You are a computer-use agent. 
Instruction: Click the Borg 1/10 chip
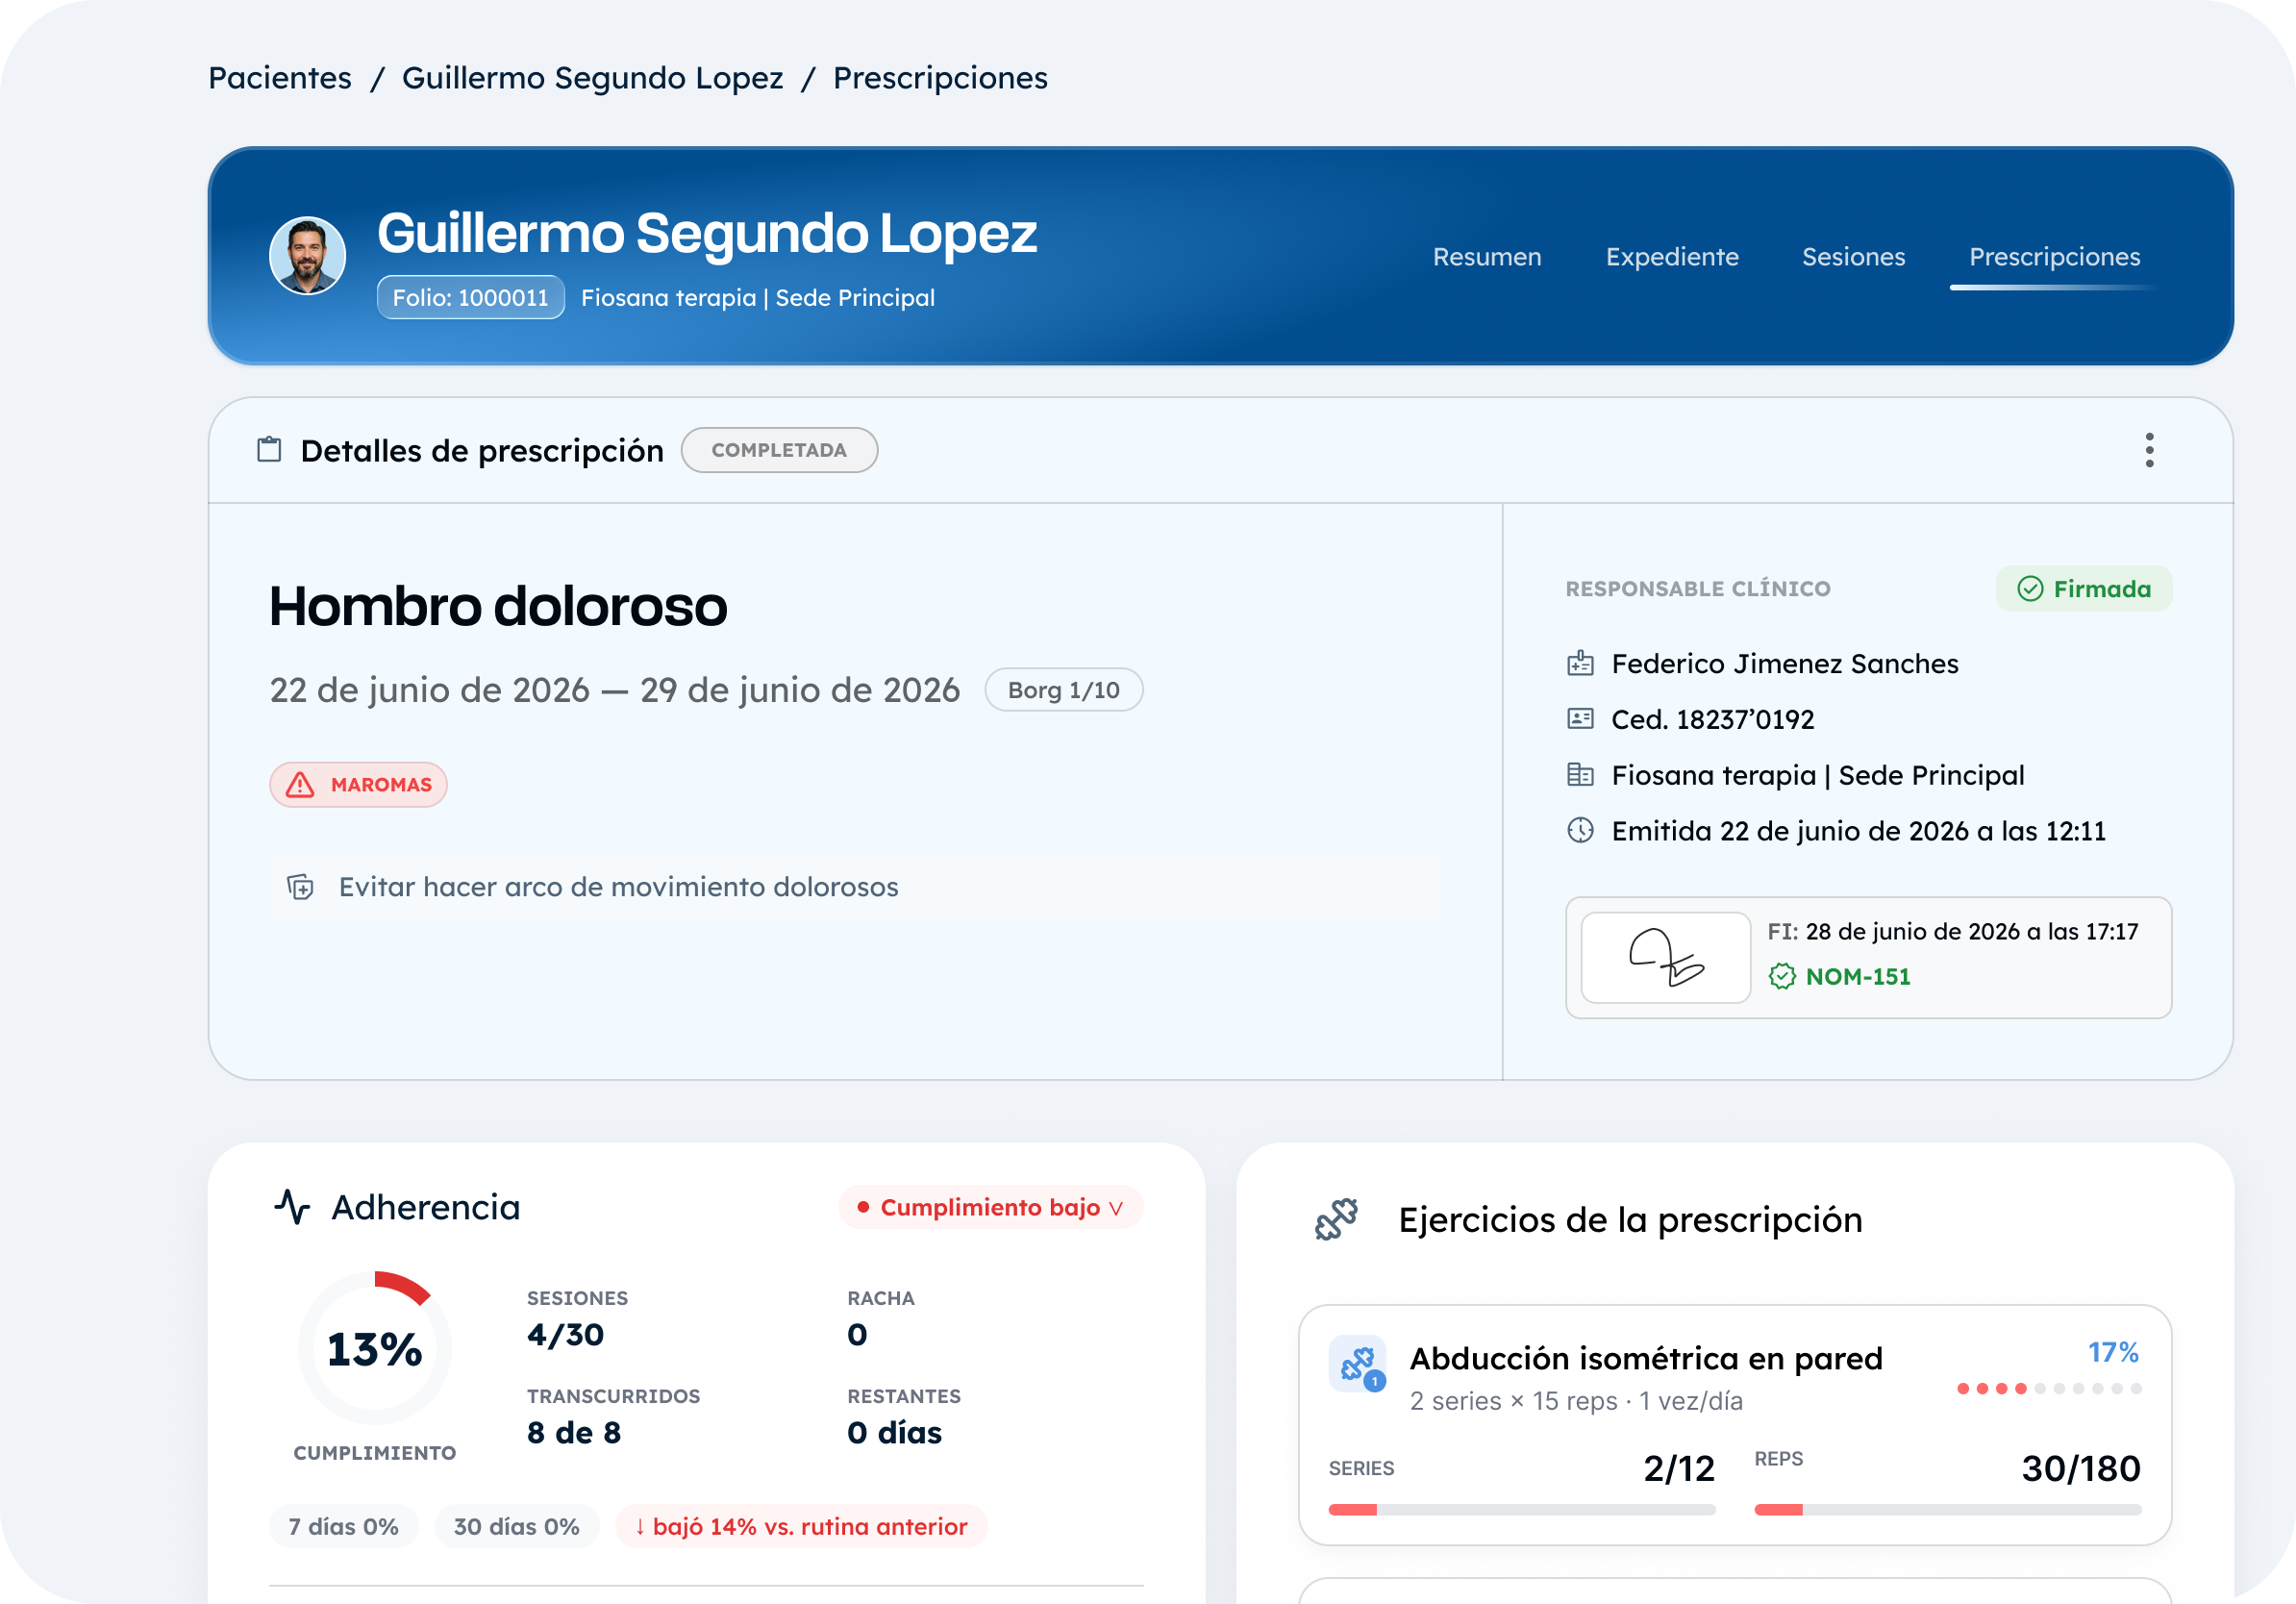[1063, 690]
